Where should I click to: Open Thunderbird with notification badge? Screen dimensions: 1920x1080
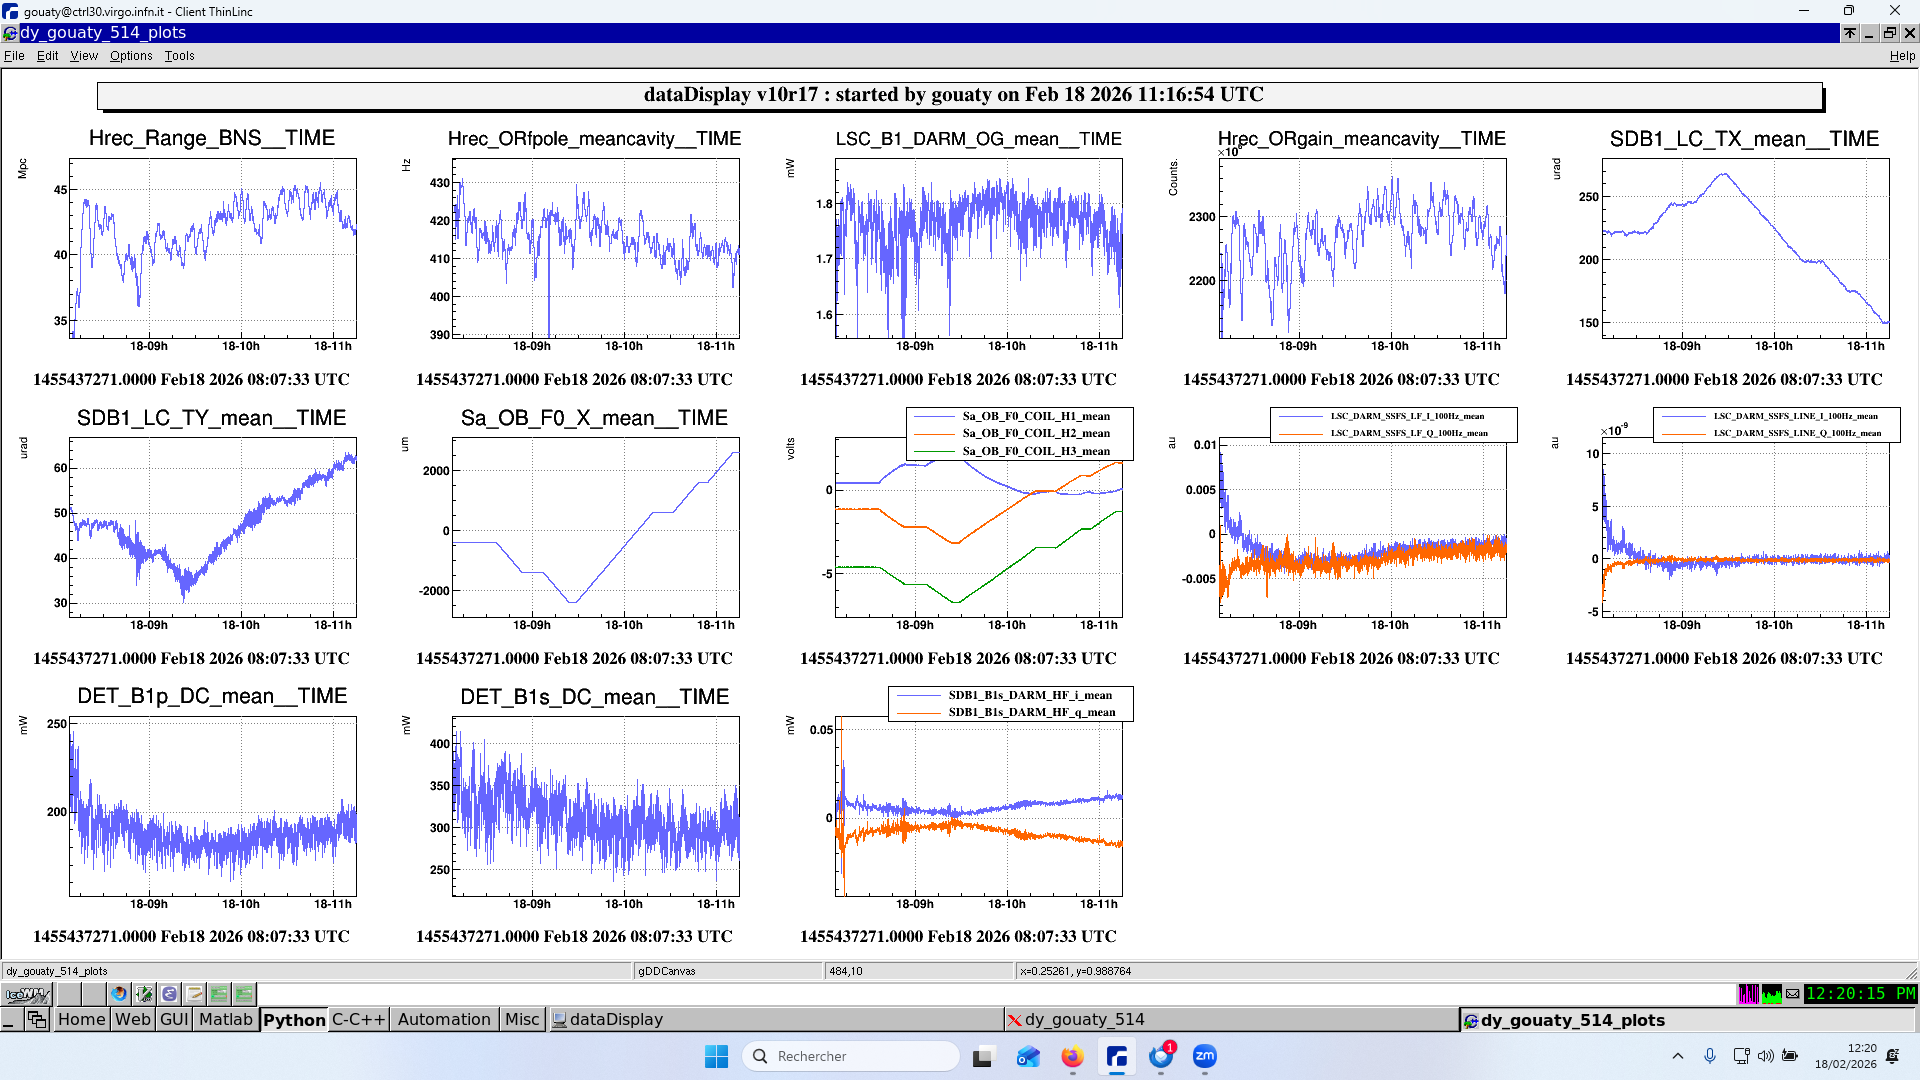[1161, 1056]
